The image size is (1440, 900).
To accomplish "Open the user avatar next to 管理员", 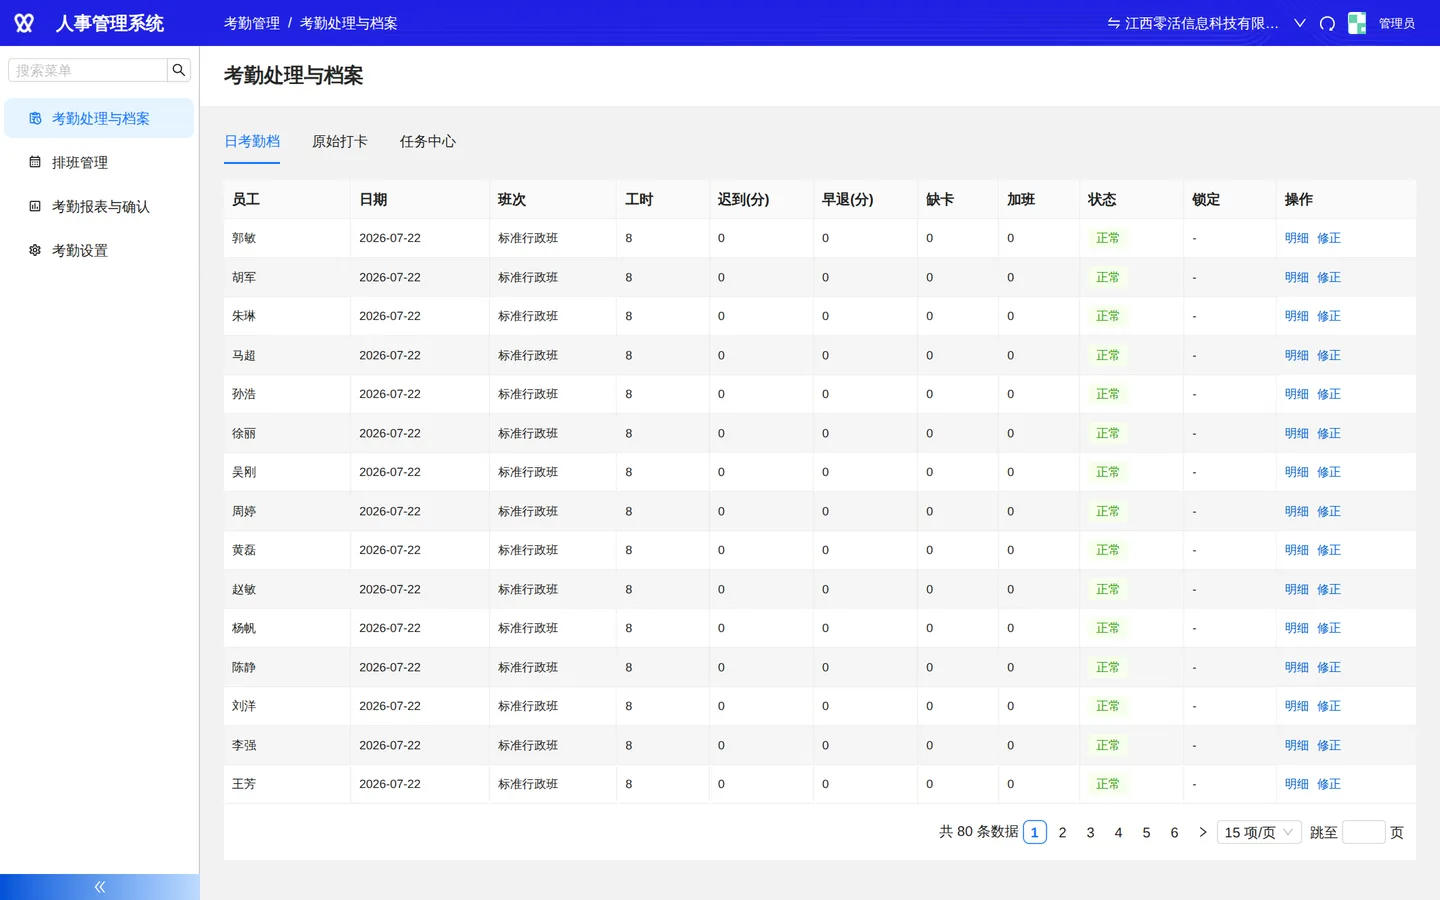I will point(1357,23).
